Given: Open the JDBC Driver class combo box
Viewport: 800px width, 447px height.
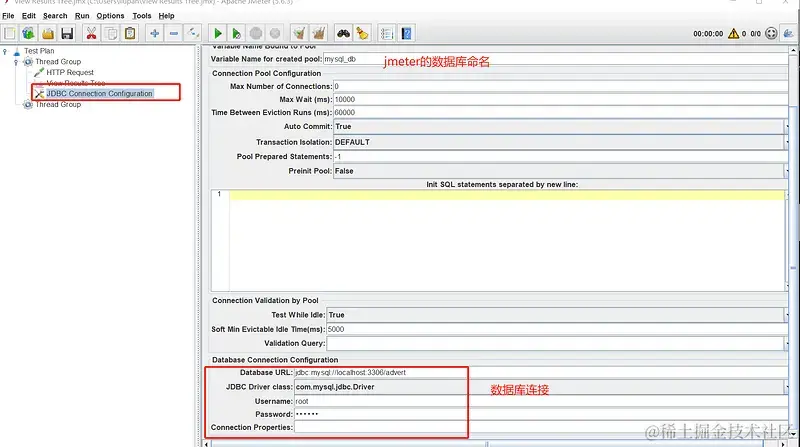Looking at the screenshot, I should click(x=541, y=387).
